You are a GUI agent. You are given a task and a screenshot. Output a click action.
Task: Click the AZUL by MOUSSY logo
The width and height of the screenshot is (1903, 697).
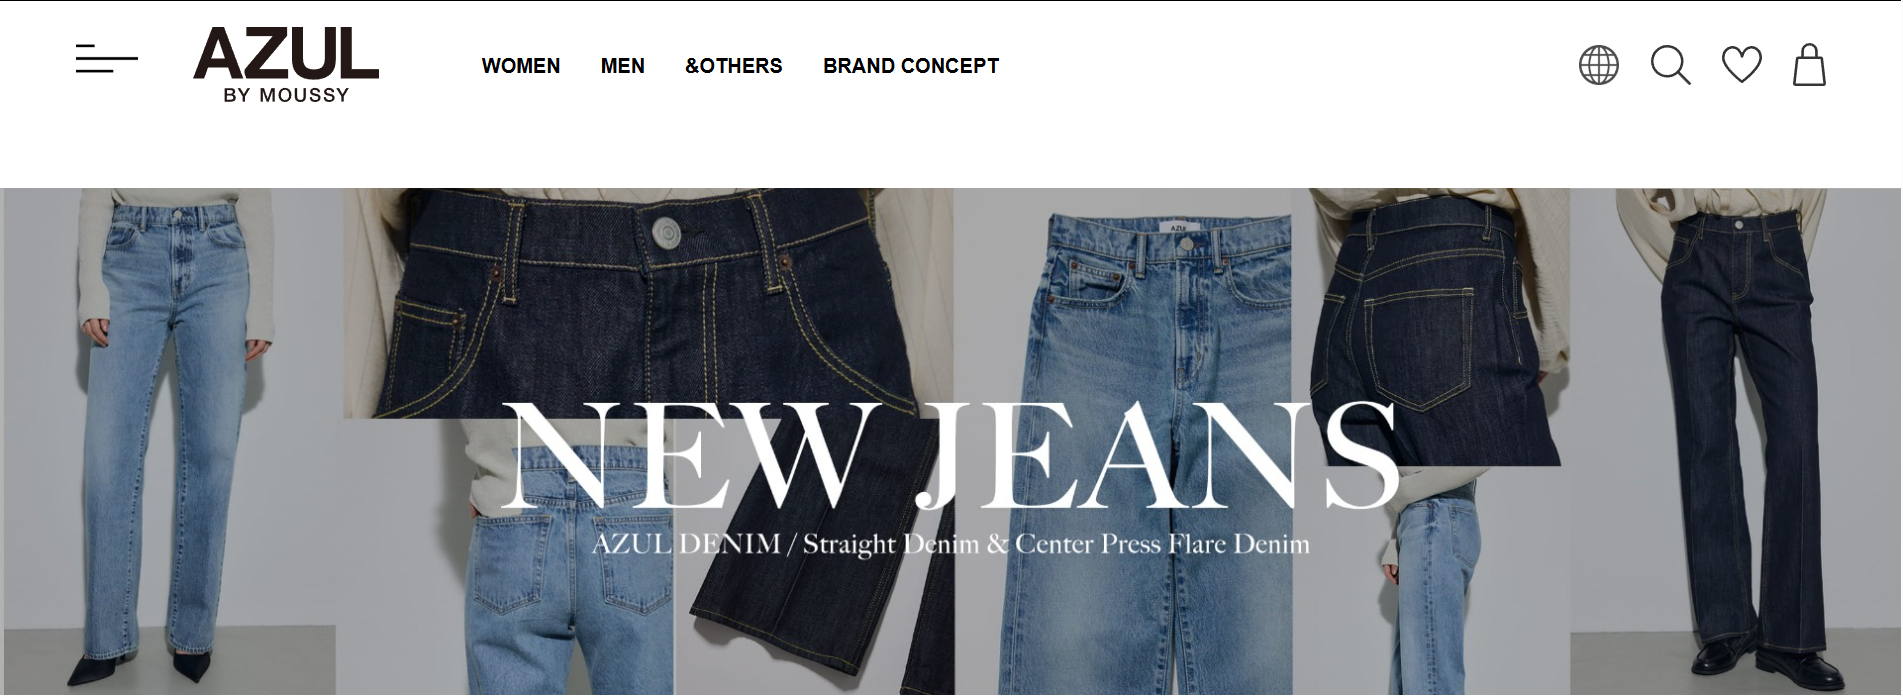(286, 65)
